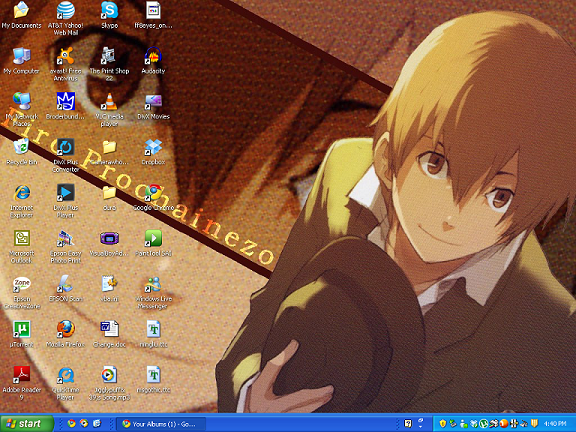Select the mingliu.ttc font file
This screenshot has height=432, width=576.
153,329
